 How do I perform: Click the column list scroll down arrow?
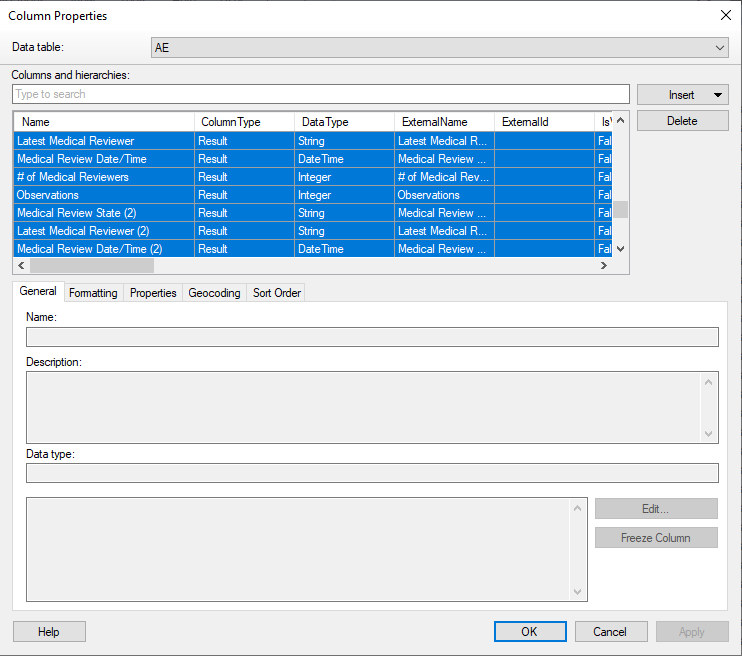pyautogui.click(x=621, y=249)
